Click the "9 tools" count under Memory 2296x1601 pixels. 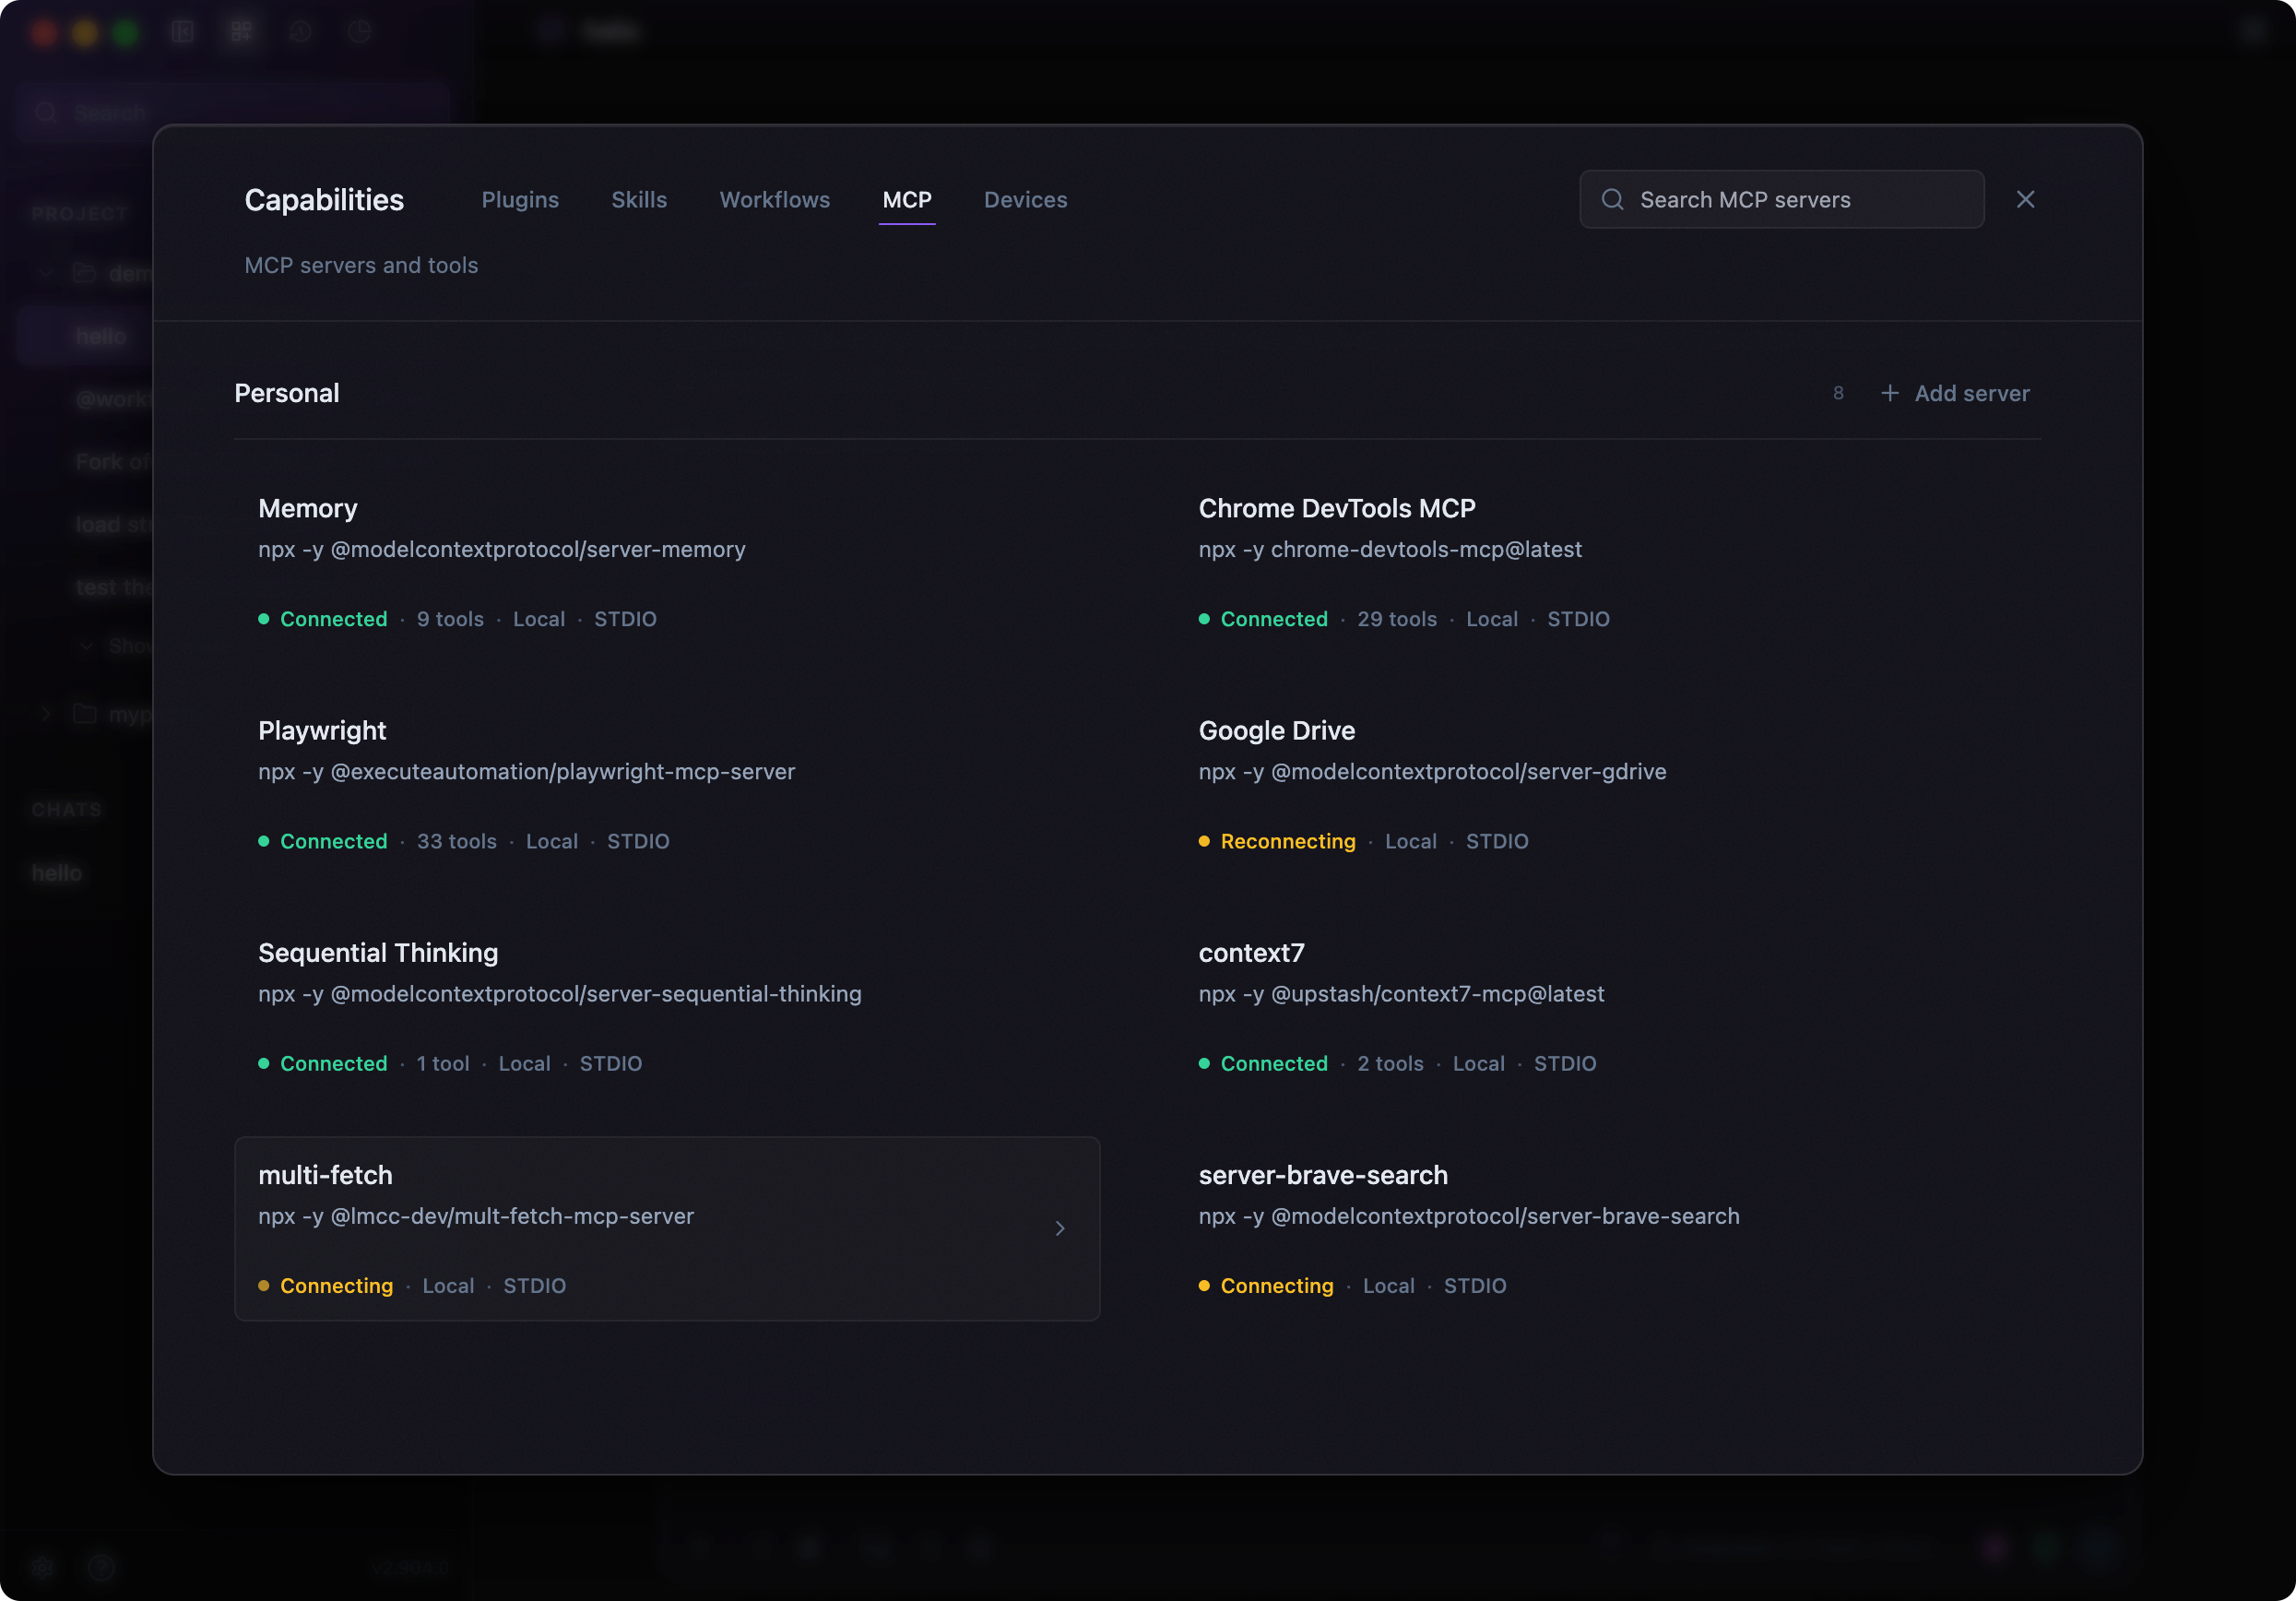point(450,619)
